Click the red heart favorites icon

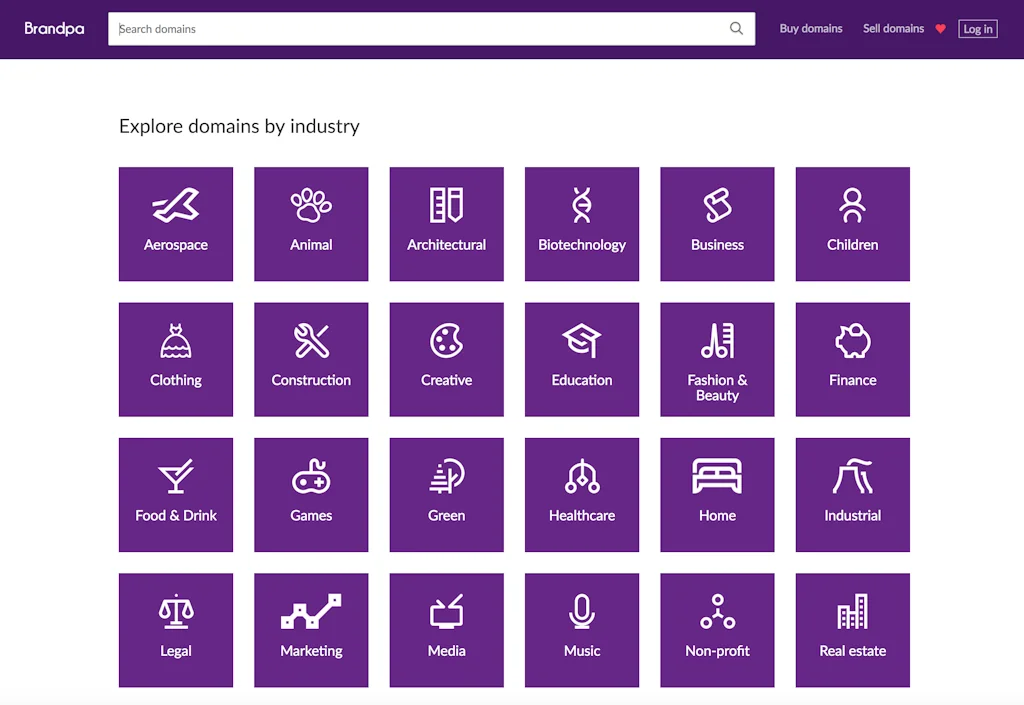(940, 29)
